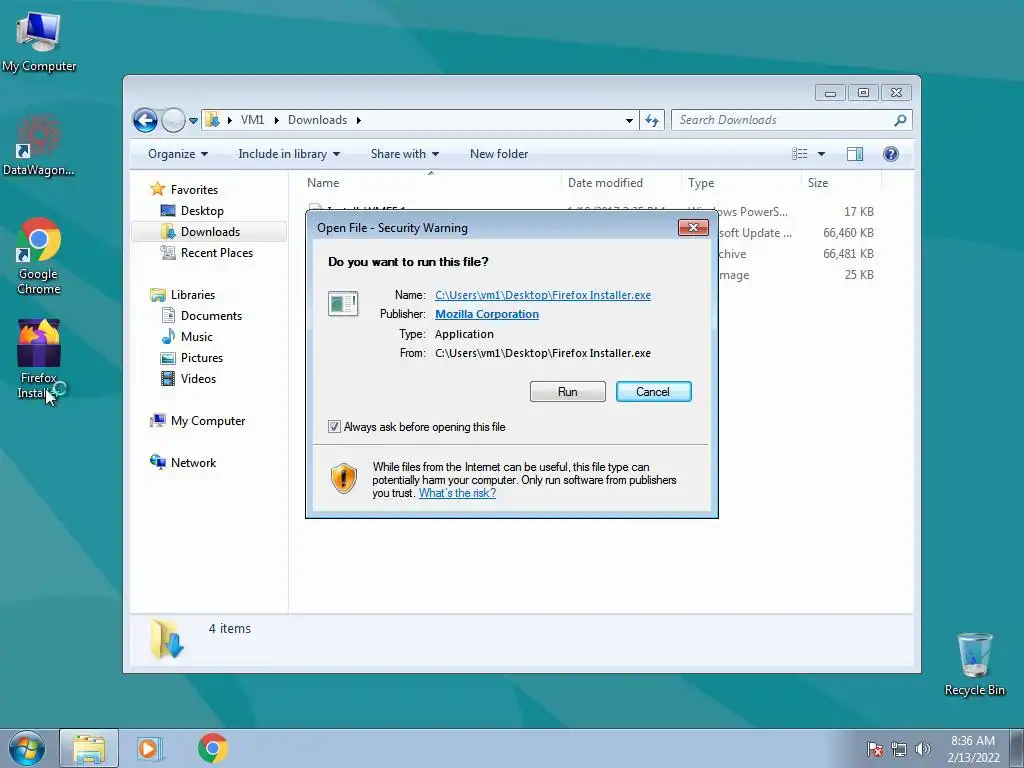The image size is (1024, 768).
Task: Click the security shield warning icon
Action: click(344, 479)
